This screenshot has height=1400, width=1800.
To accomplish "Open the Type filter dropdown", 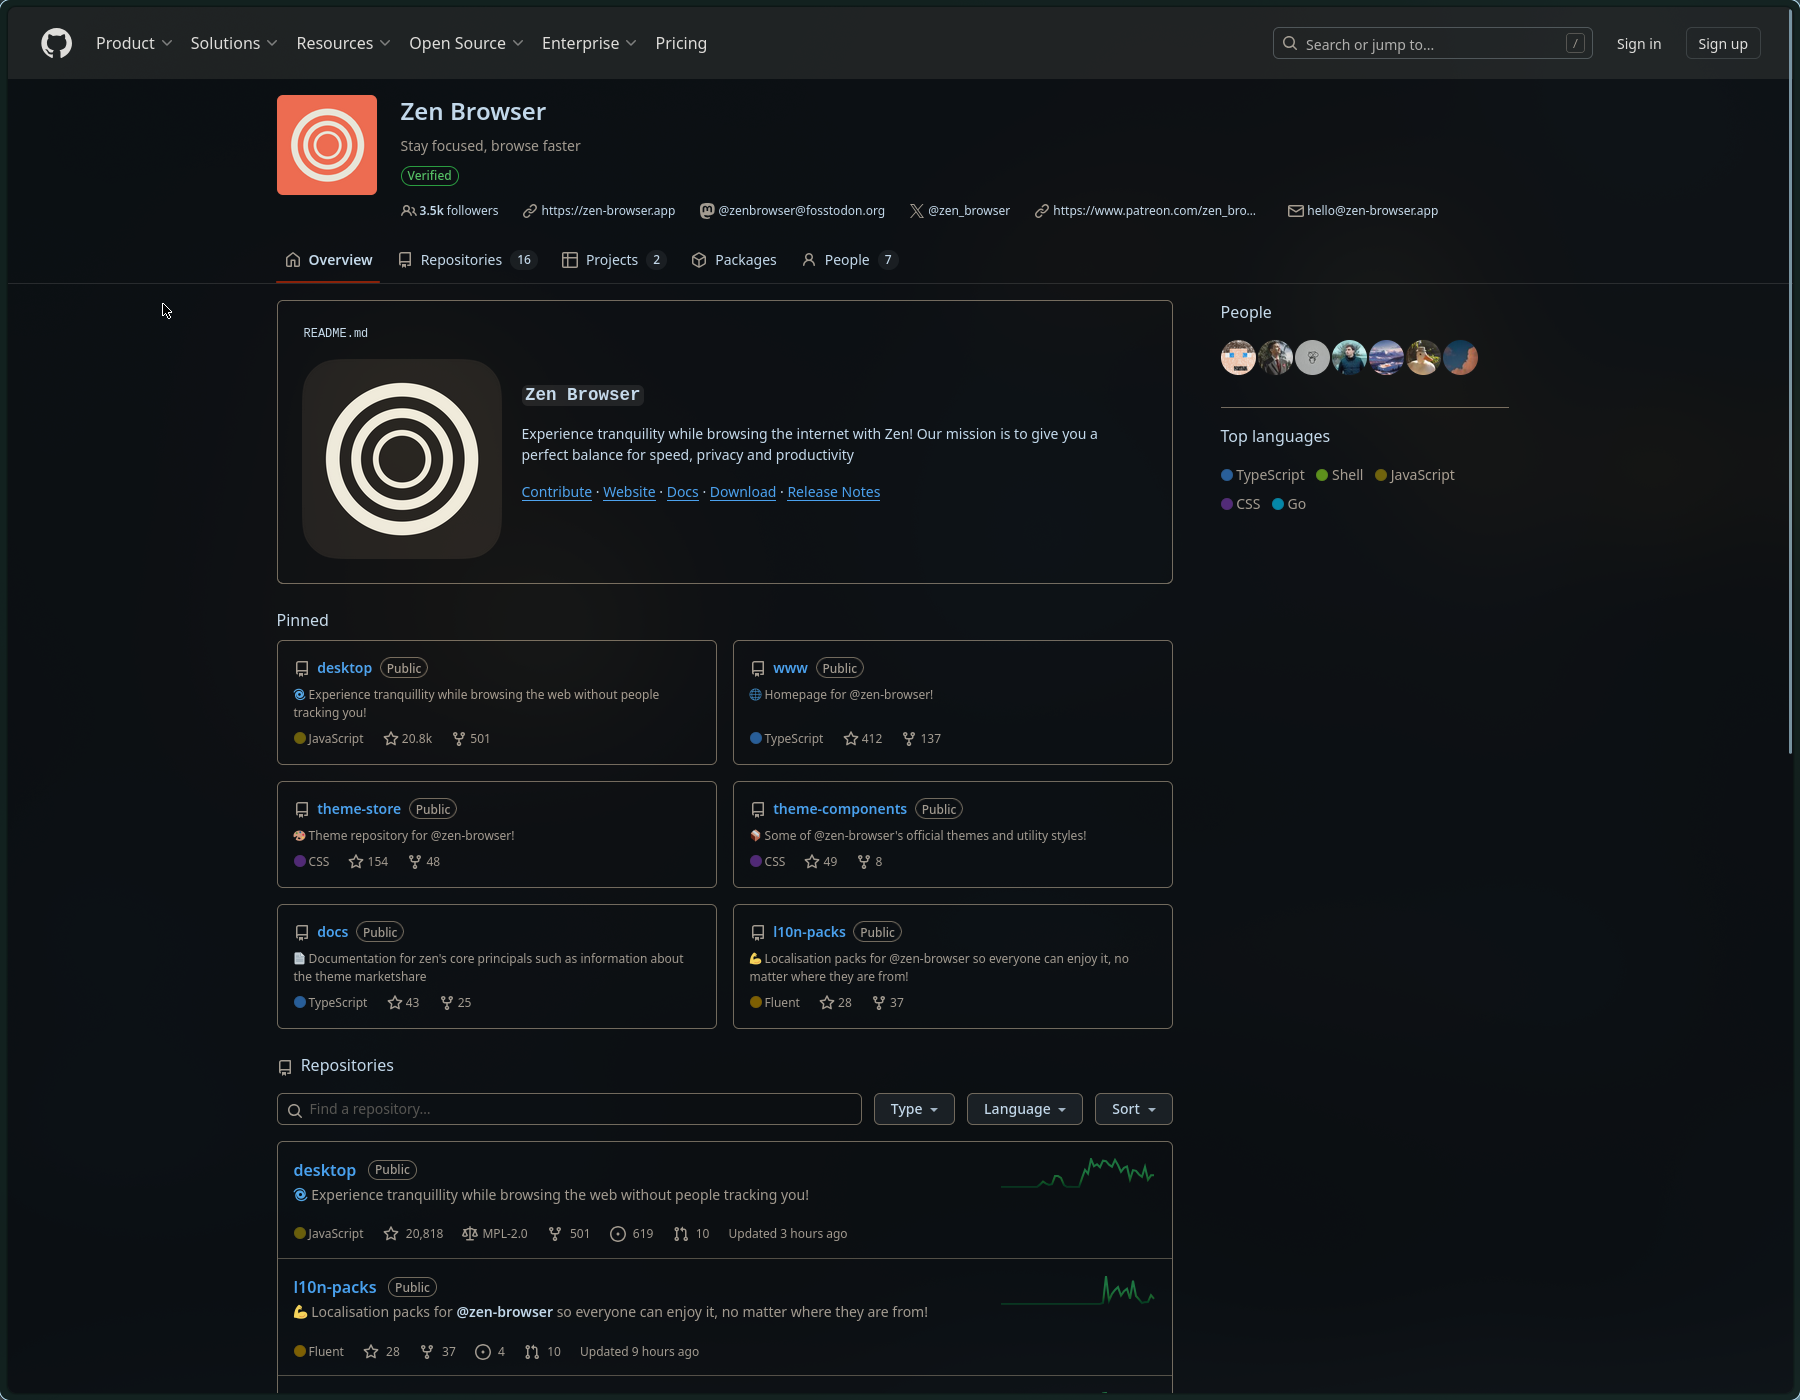I will click(914, 1109).
